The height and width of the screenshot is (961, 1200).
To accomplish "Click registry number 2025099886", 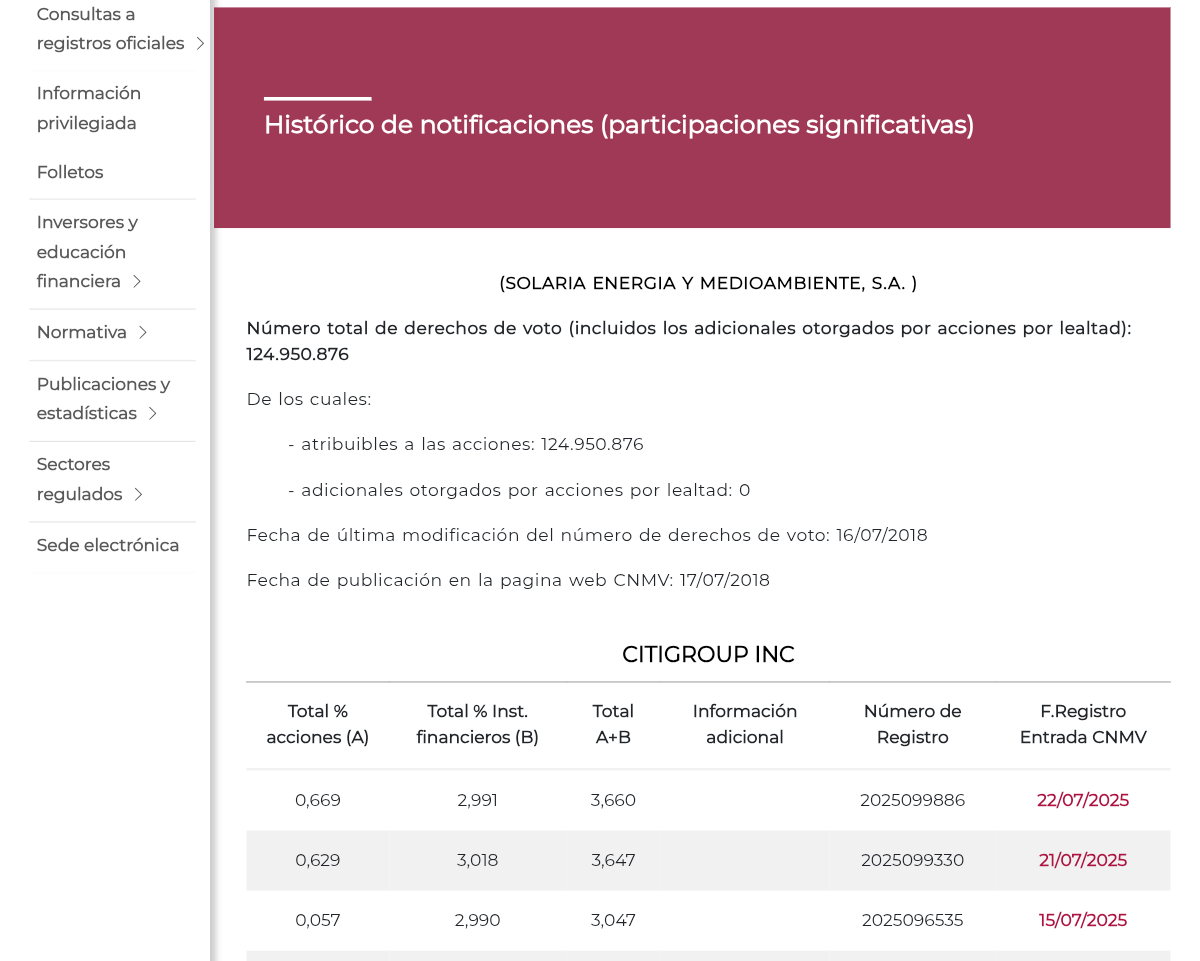I will pos(913,800).
